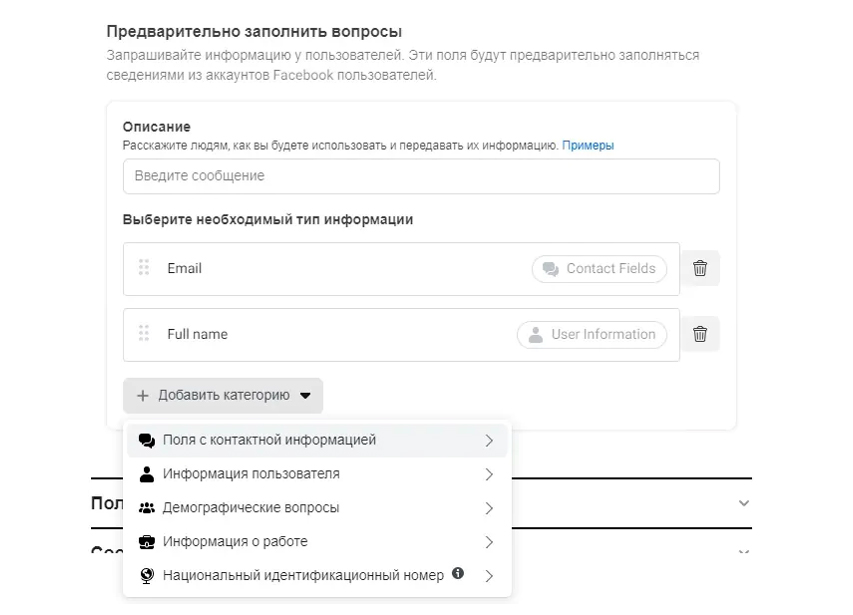Viewport: 853px width, 615px height.
Task: Click group icon beside Демографические вопросы
Action: (147, 508)
